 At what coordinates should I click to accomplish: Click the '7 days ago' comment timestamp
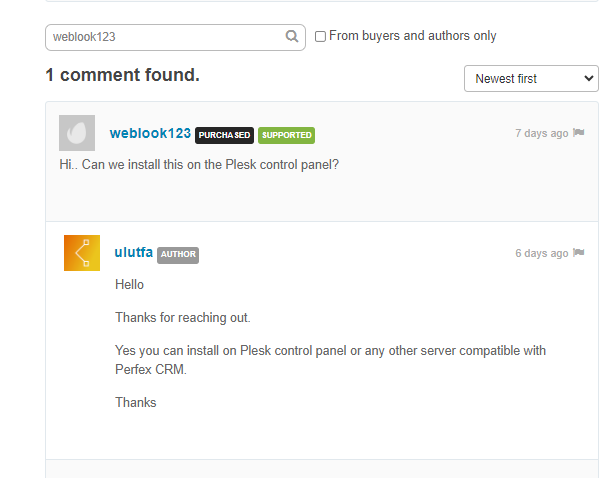(542, 133)
